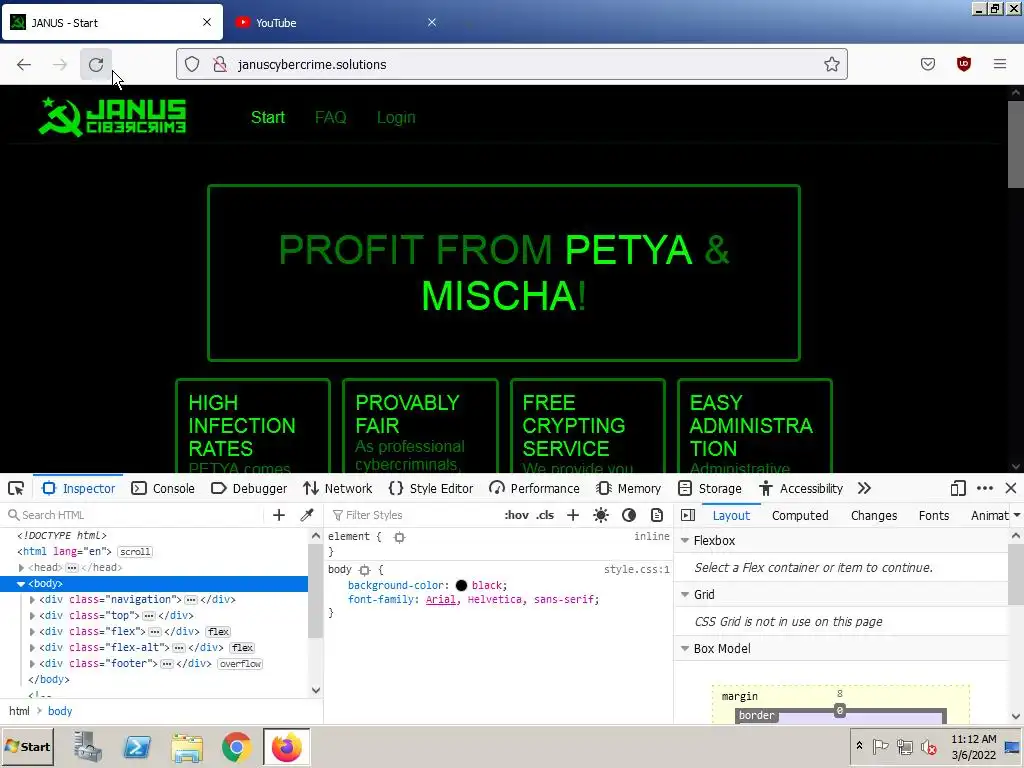Open the Storage tab
Viewport: 1024px width, 768px height.
coord(710,488)
